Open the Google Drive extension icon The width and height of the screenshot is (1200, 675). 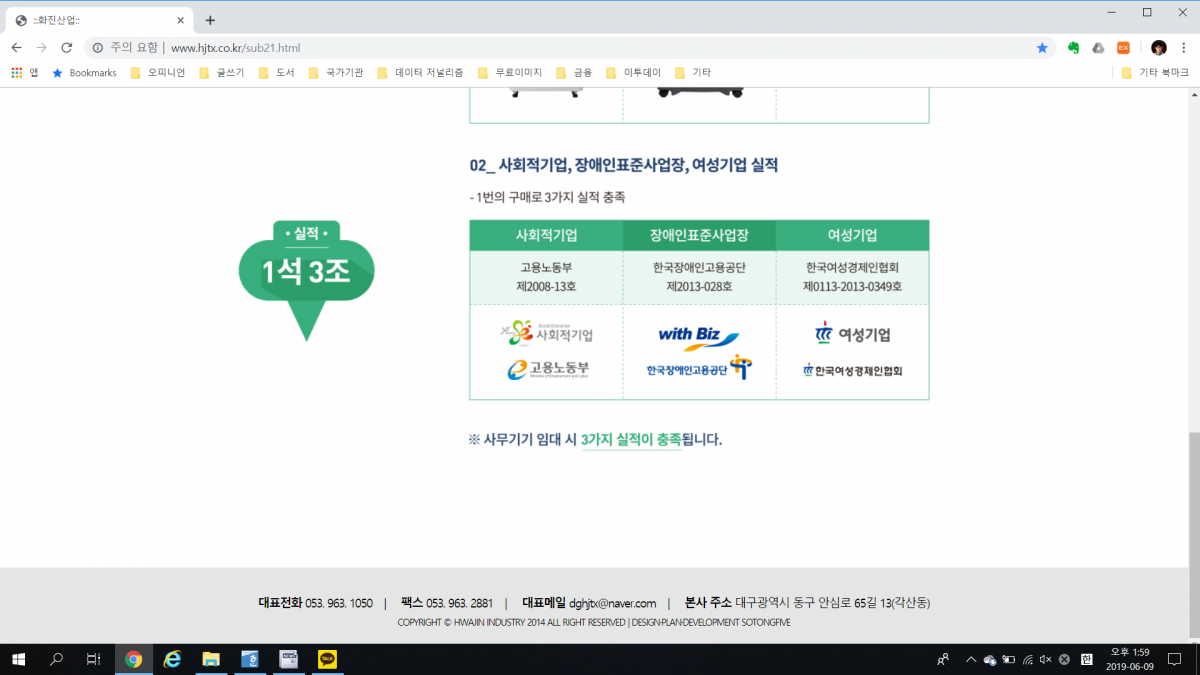pos(1098,47)
